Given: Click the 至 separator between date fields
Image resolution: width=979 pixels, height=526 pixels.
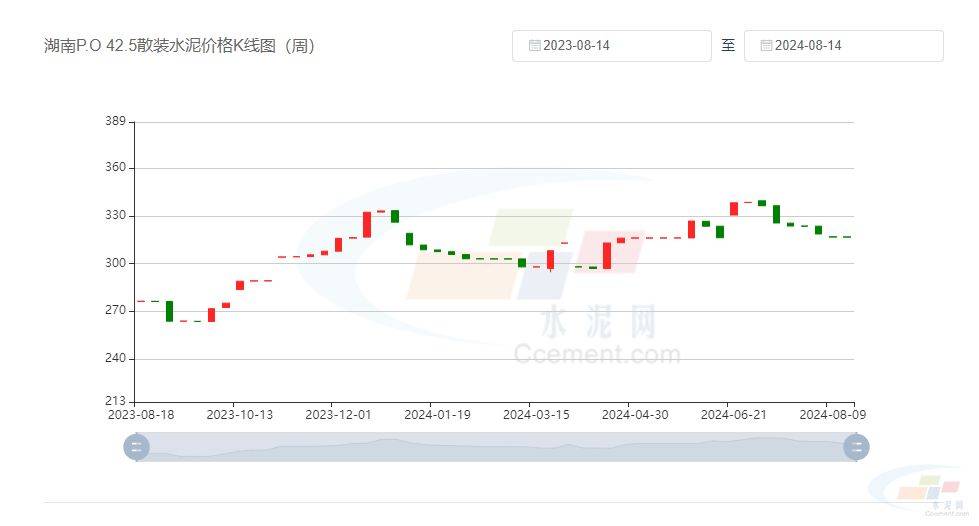Looking at the screenshot, I should [x=728, y=46].
